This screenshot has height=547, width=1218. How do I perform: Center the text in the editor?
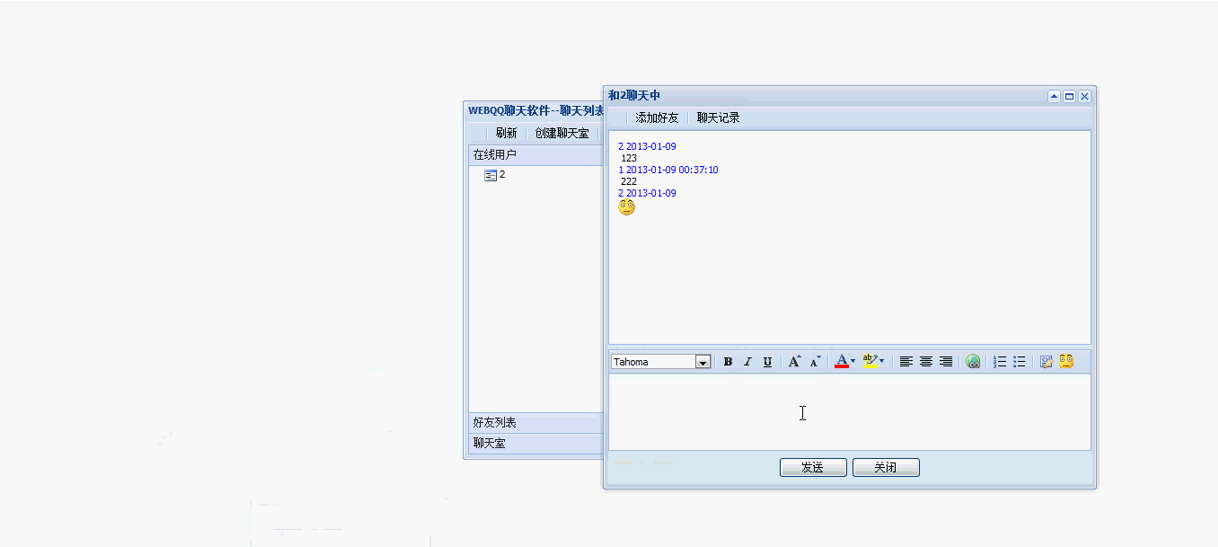click(x=926, y=362)
